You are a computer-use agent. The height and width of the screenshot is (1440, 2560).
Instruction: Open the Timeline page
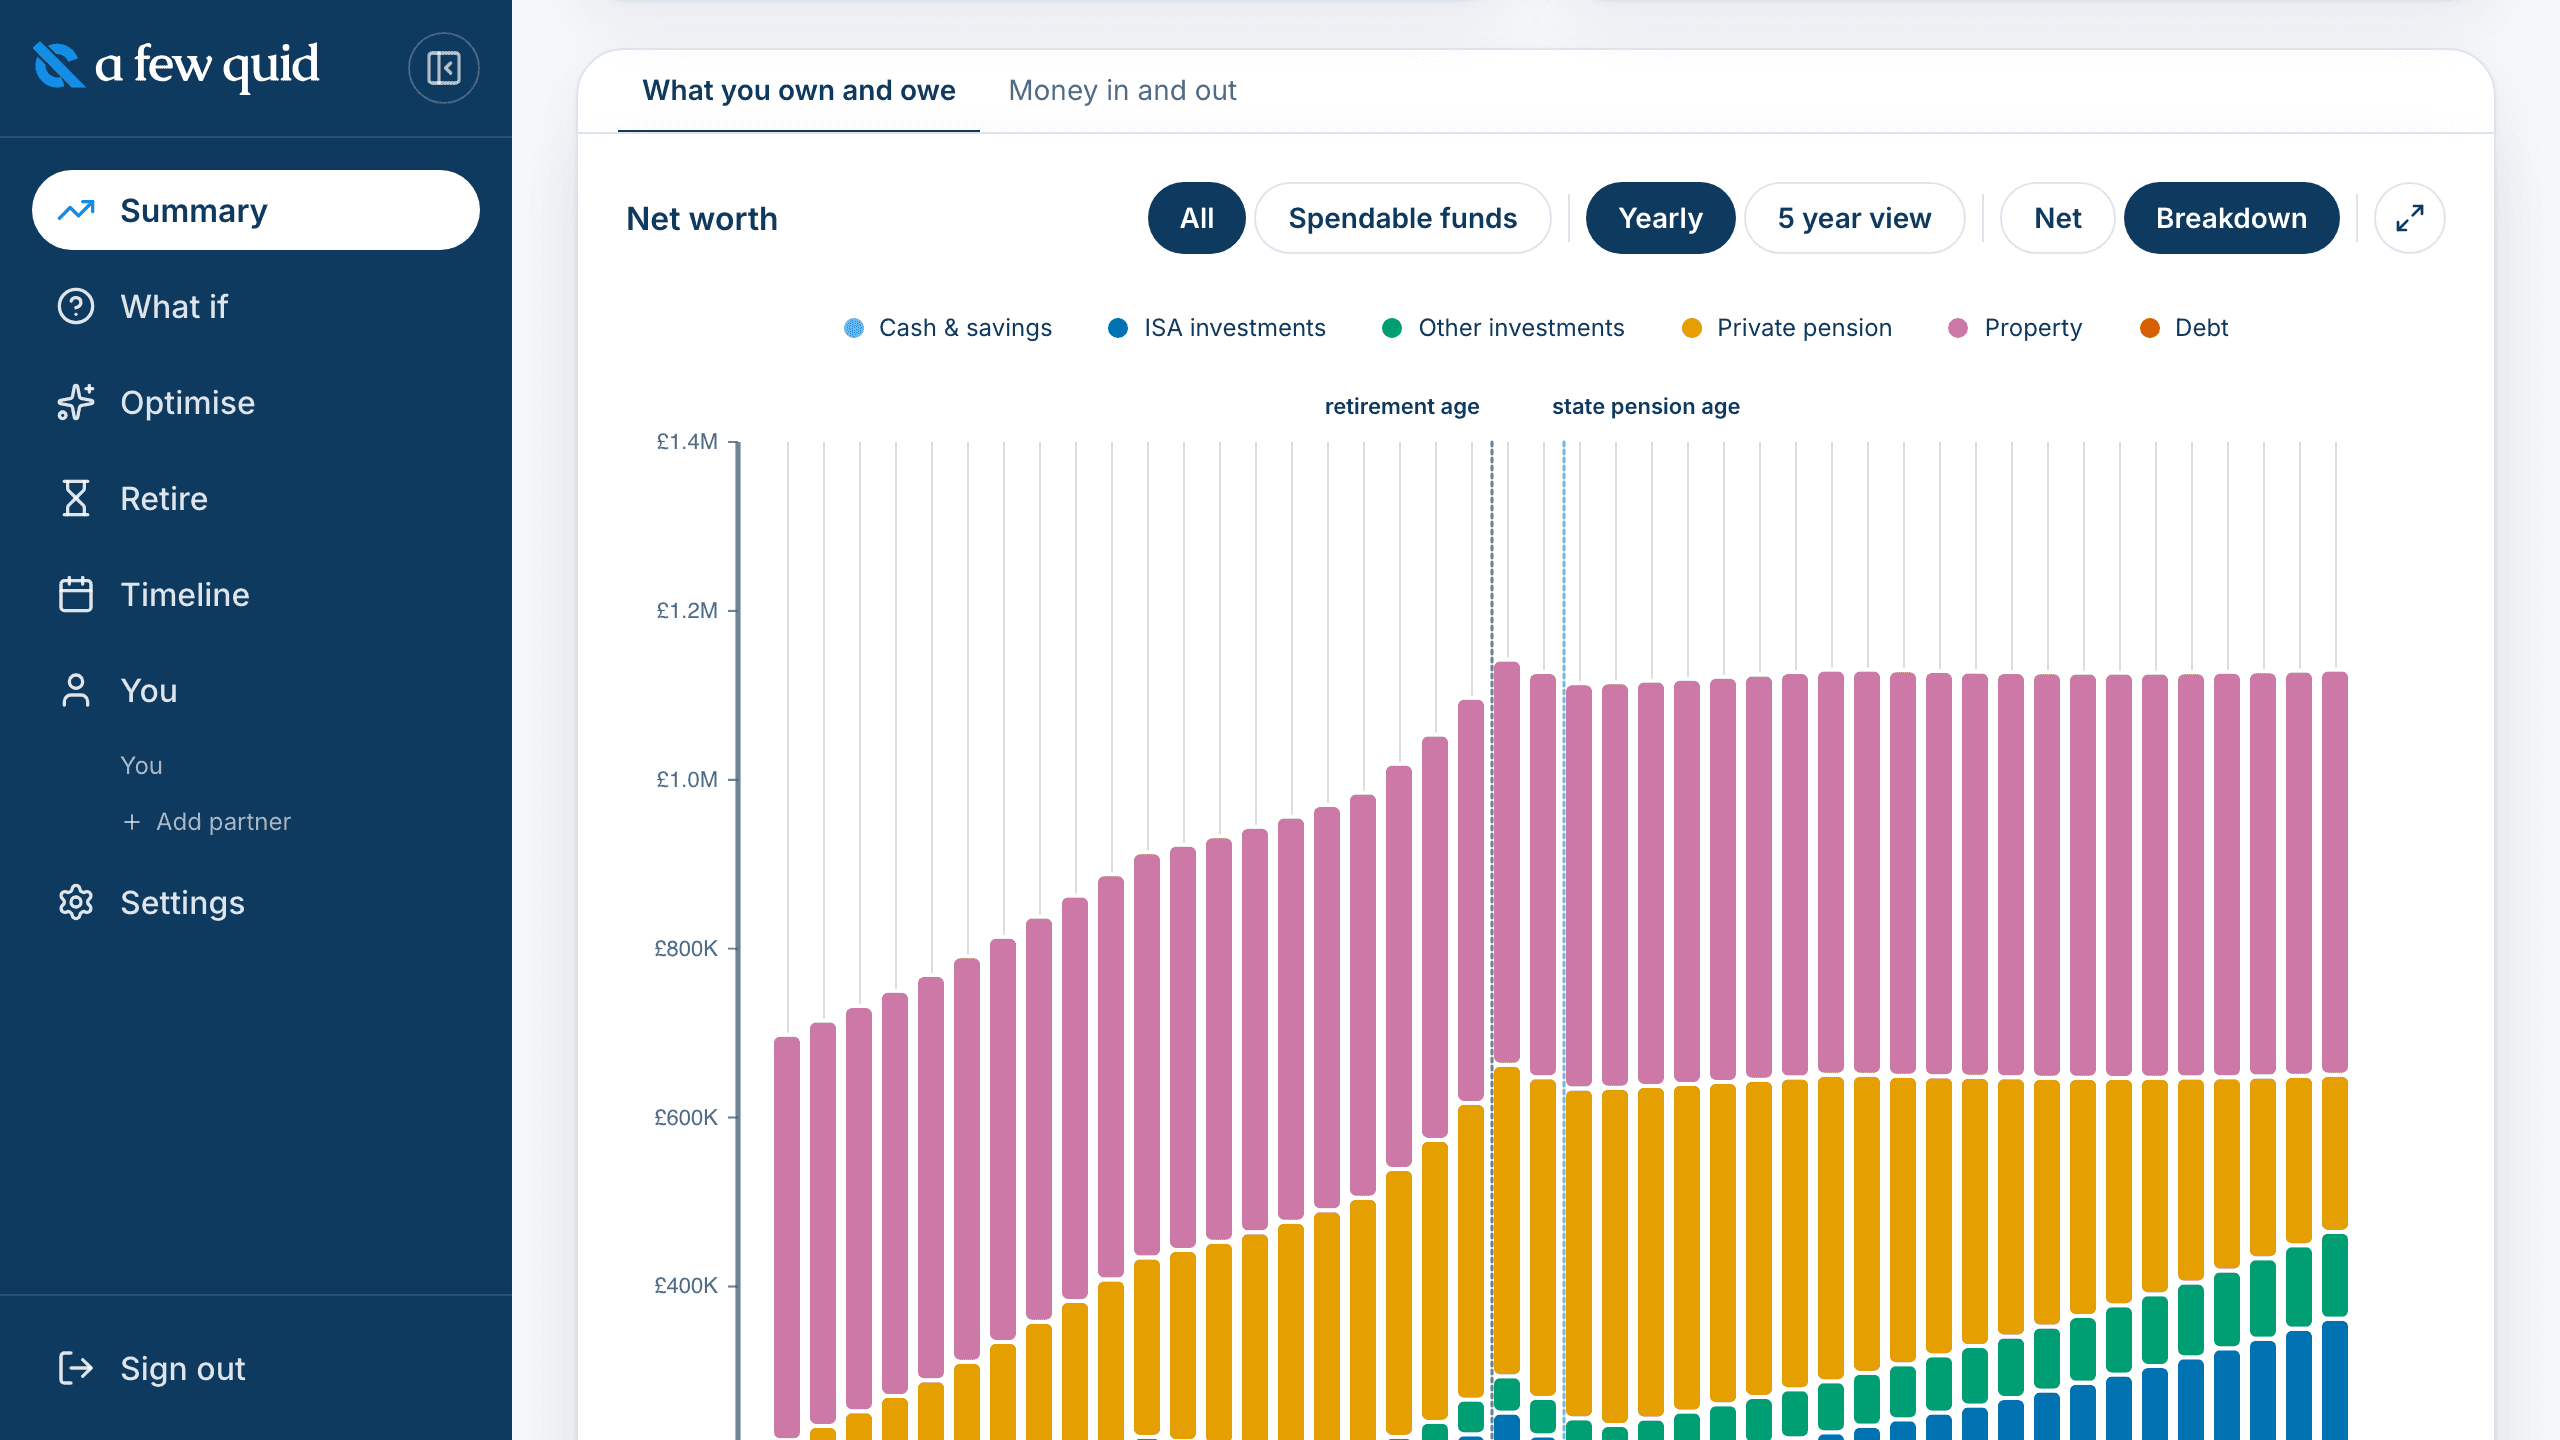[x=256, y=594]
